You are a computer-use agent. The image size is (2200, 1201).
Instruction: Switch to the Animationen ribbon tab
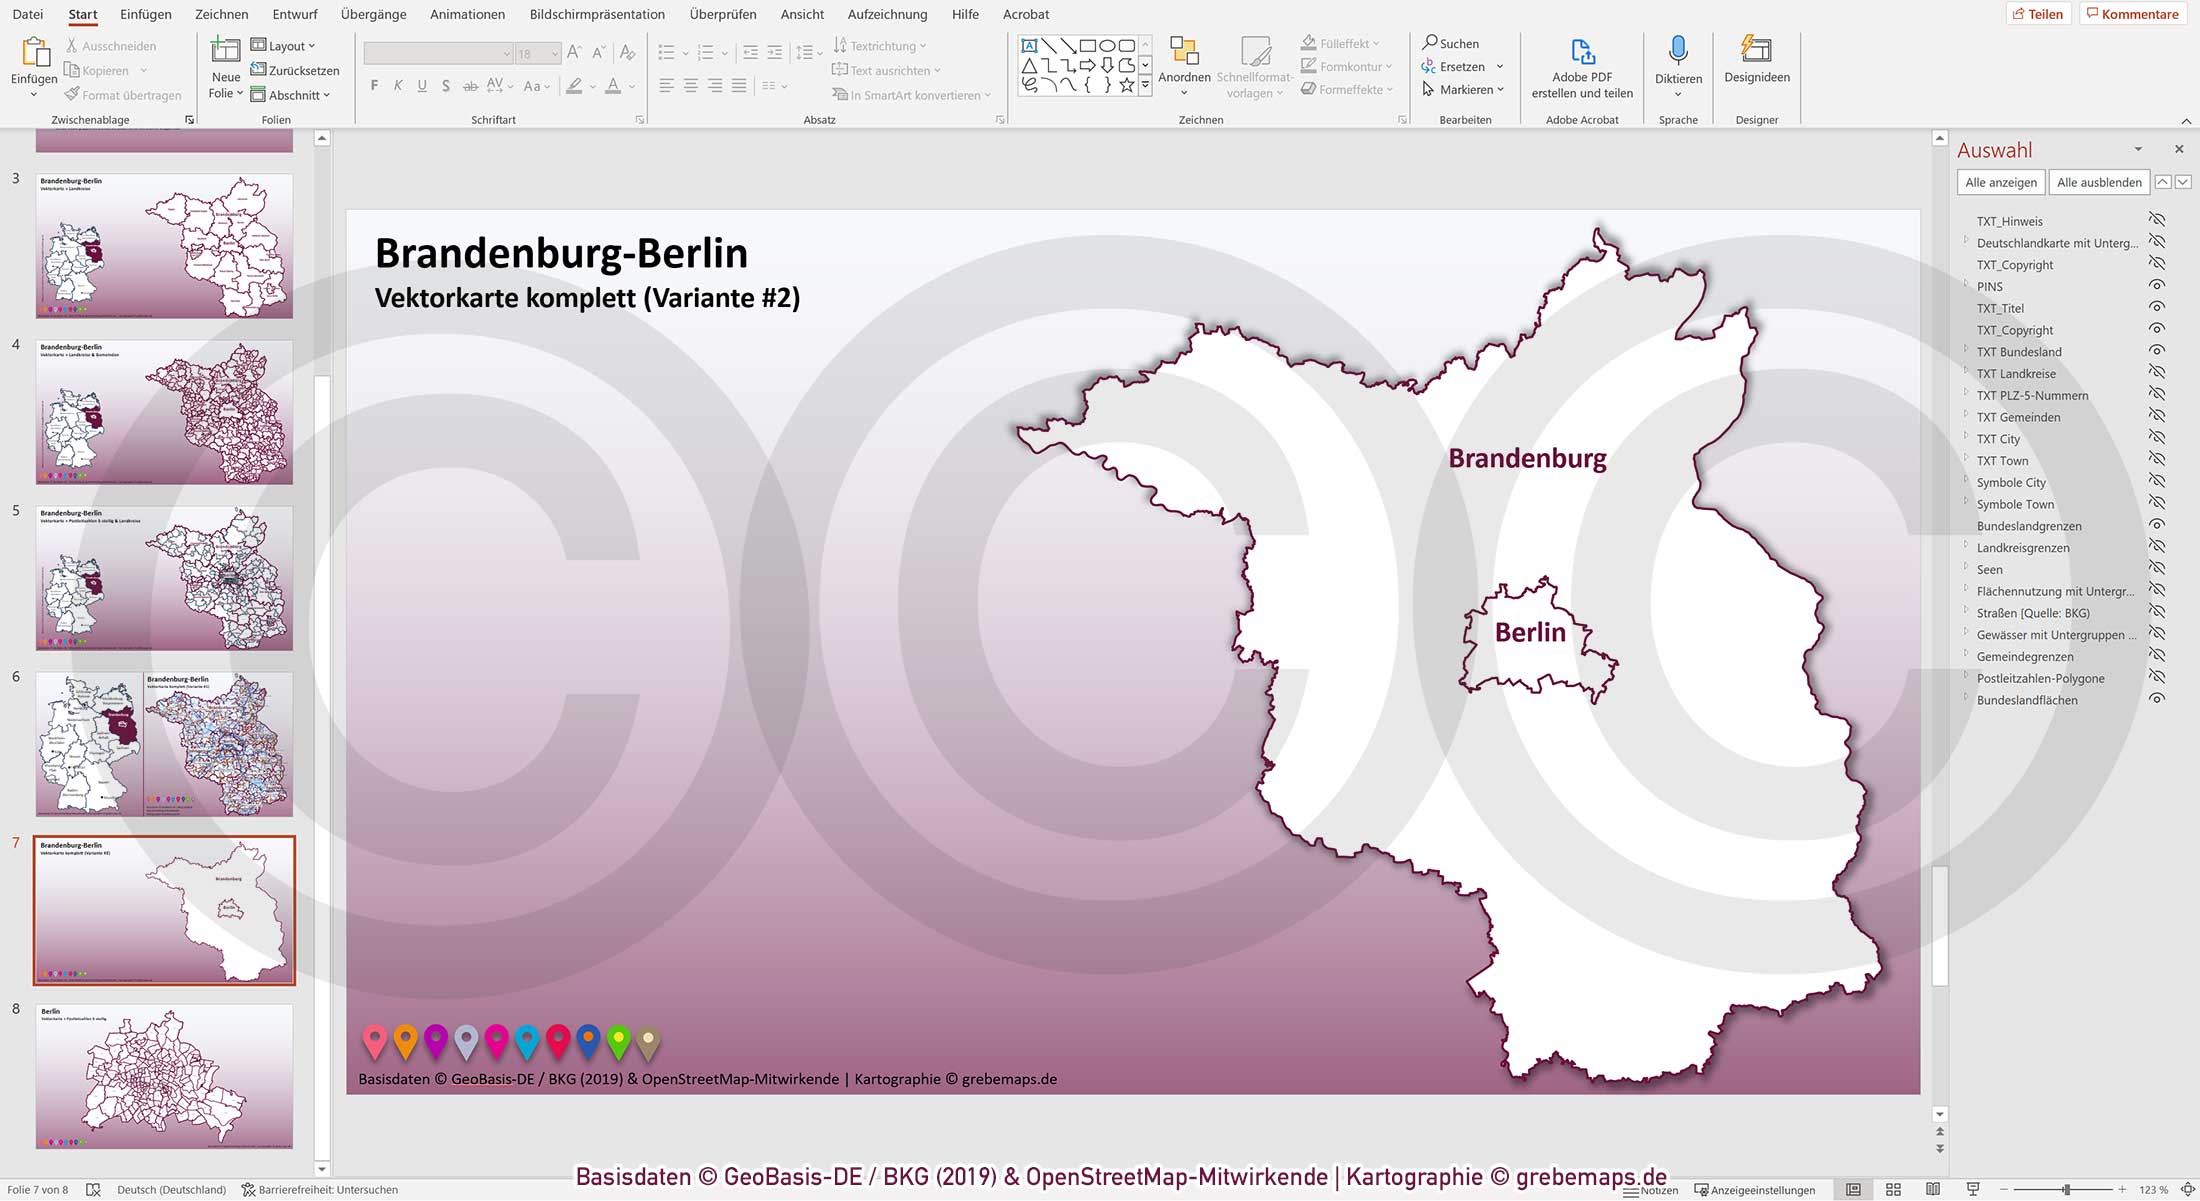(466, 14)
